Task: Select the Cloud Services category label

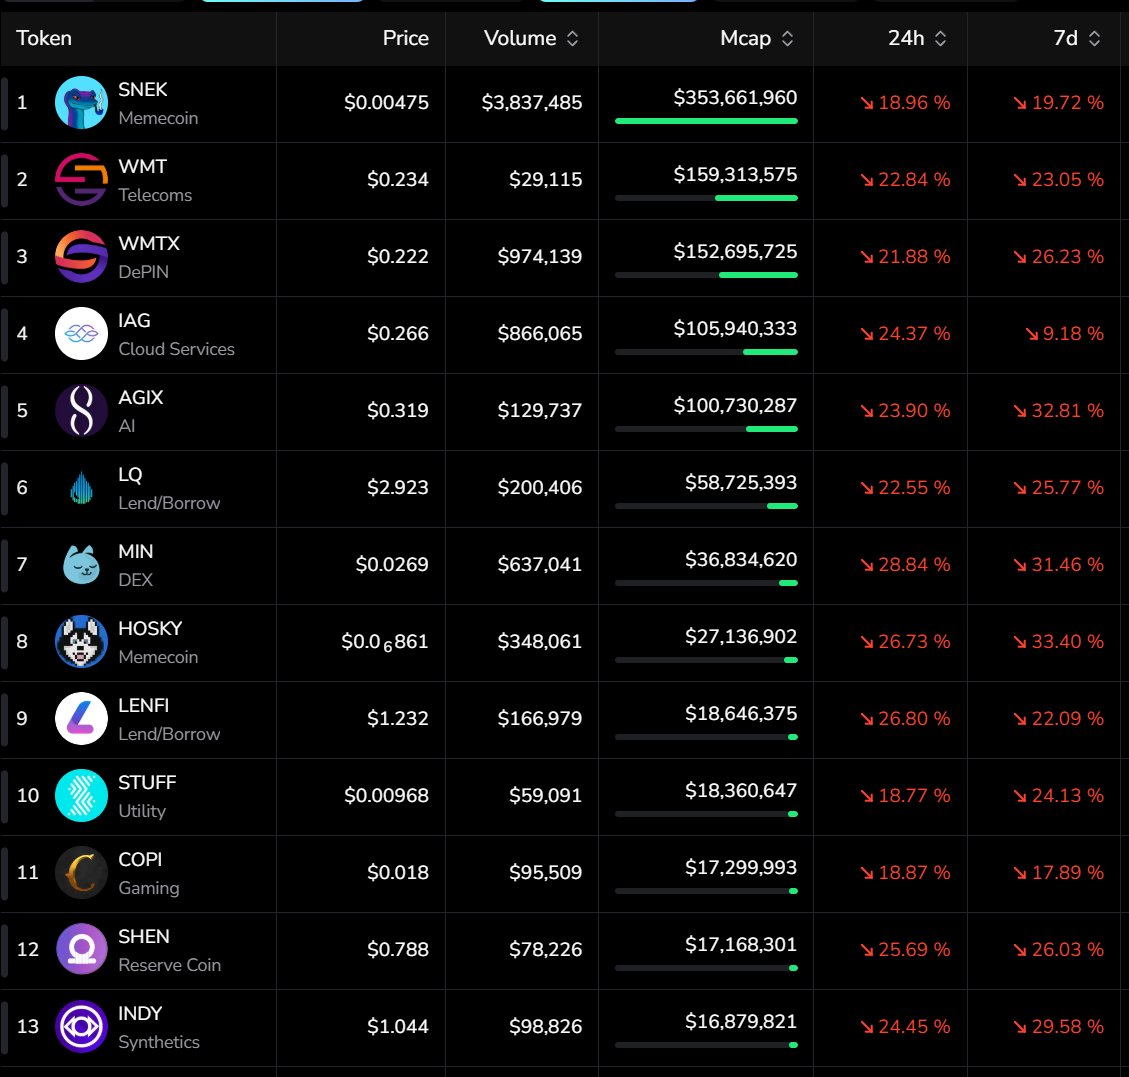Action: pyautogui.click(x=176, y=349)
